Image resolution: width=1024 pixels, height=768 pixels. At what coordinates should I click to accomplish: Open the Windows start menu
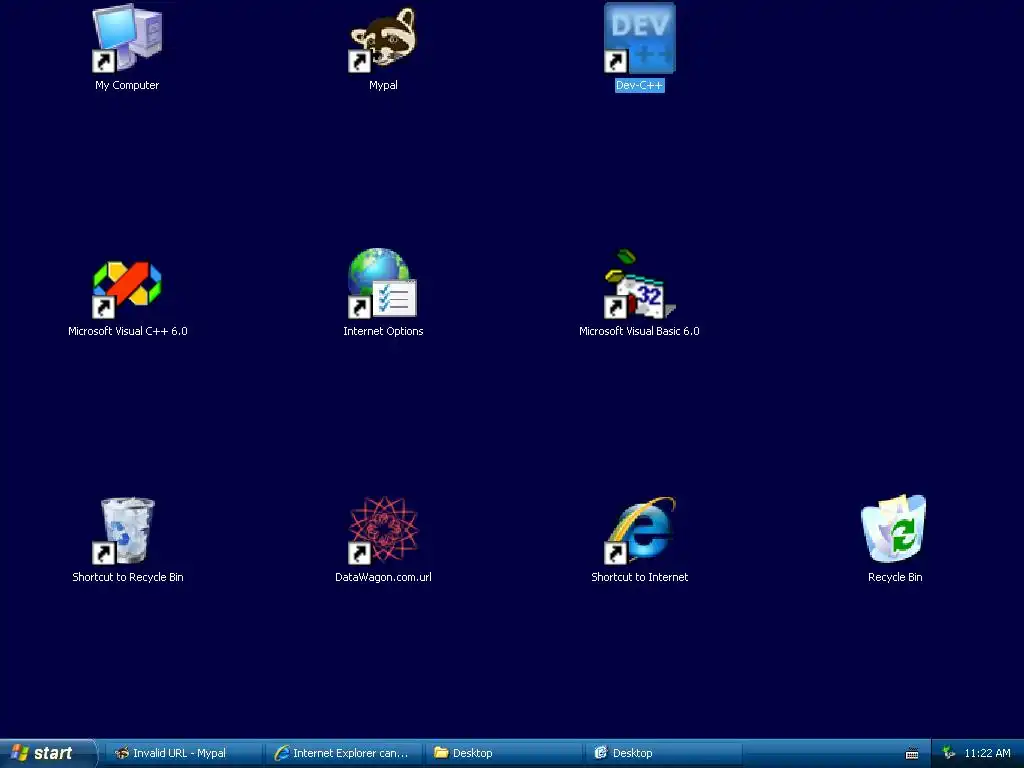(x=47, y=753)
